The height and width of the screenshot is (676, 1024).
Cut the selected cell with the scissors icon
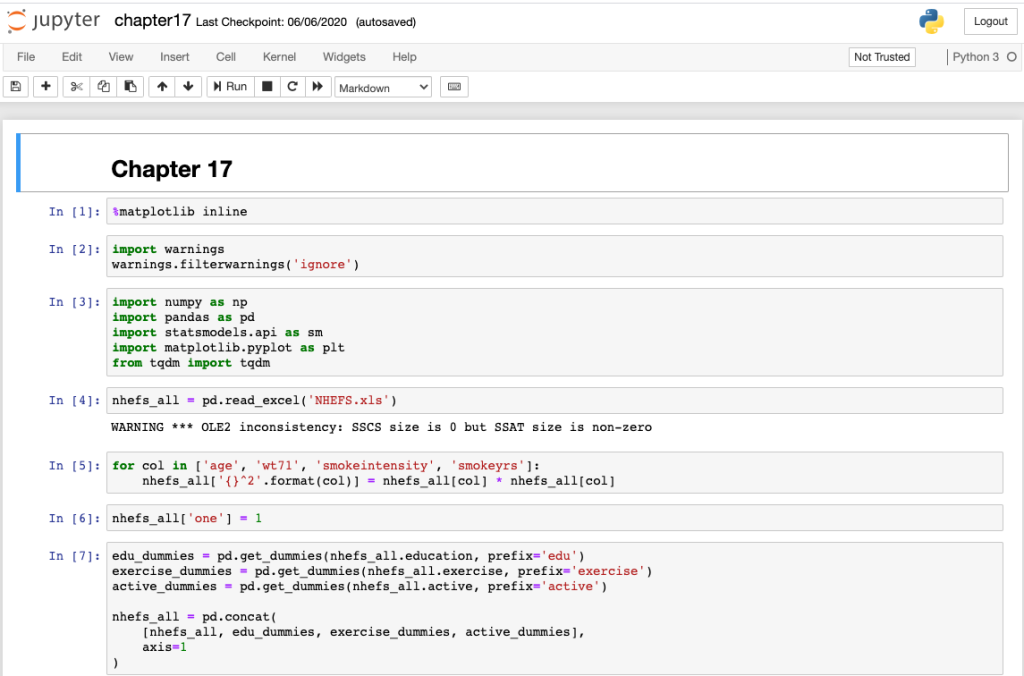click(75, 87)
